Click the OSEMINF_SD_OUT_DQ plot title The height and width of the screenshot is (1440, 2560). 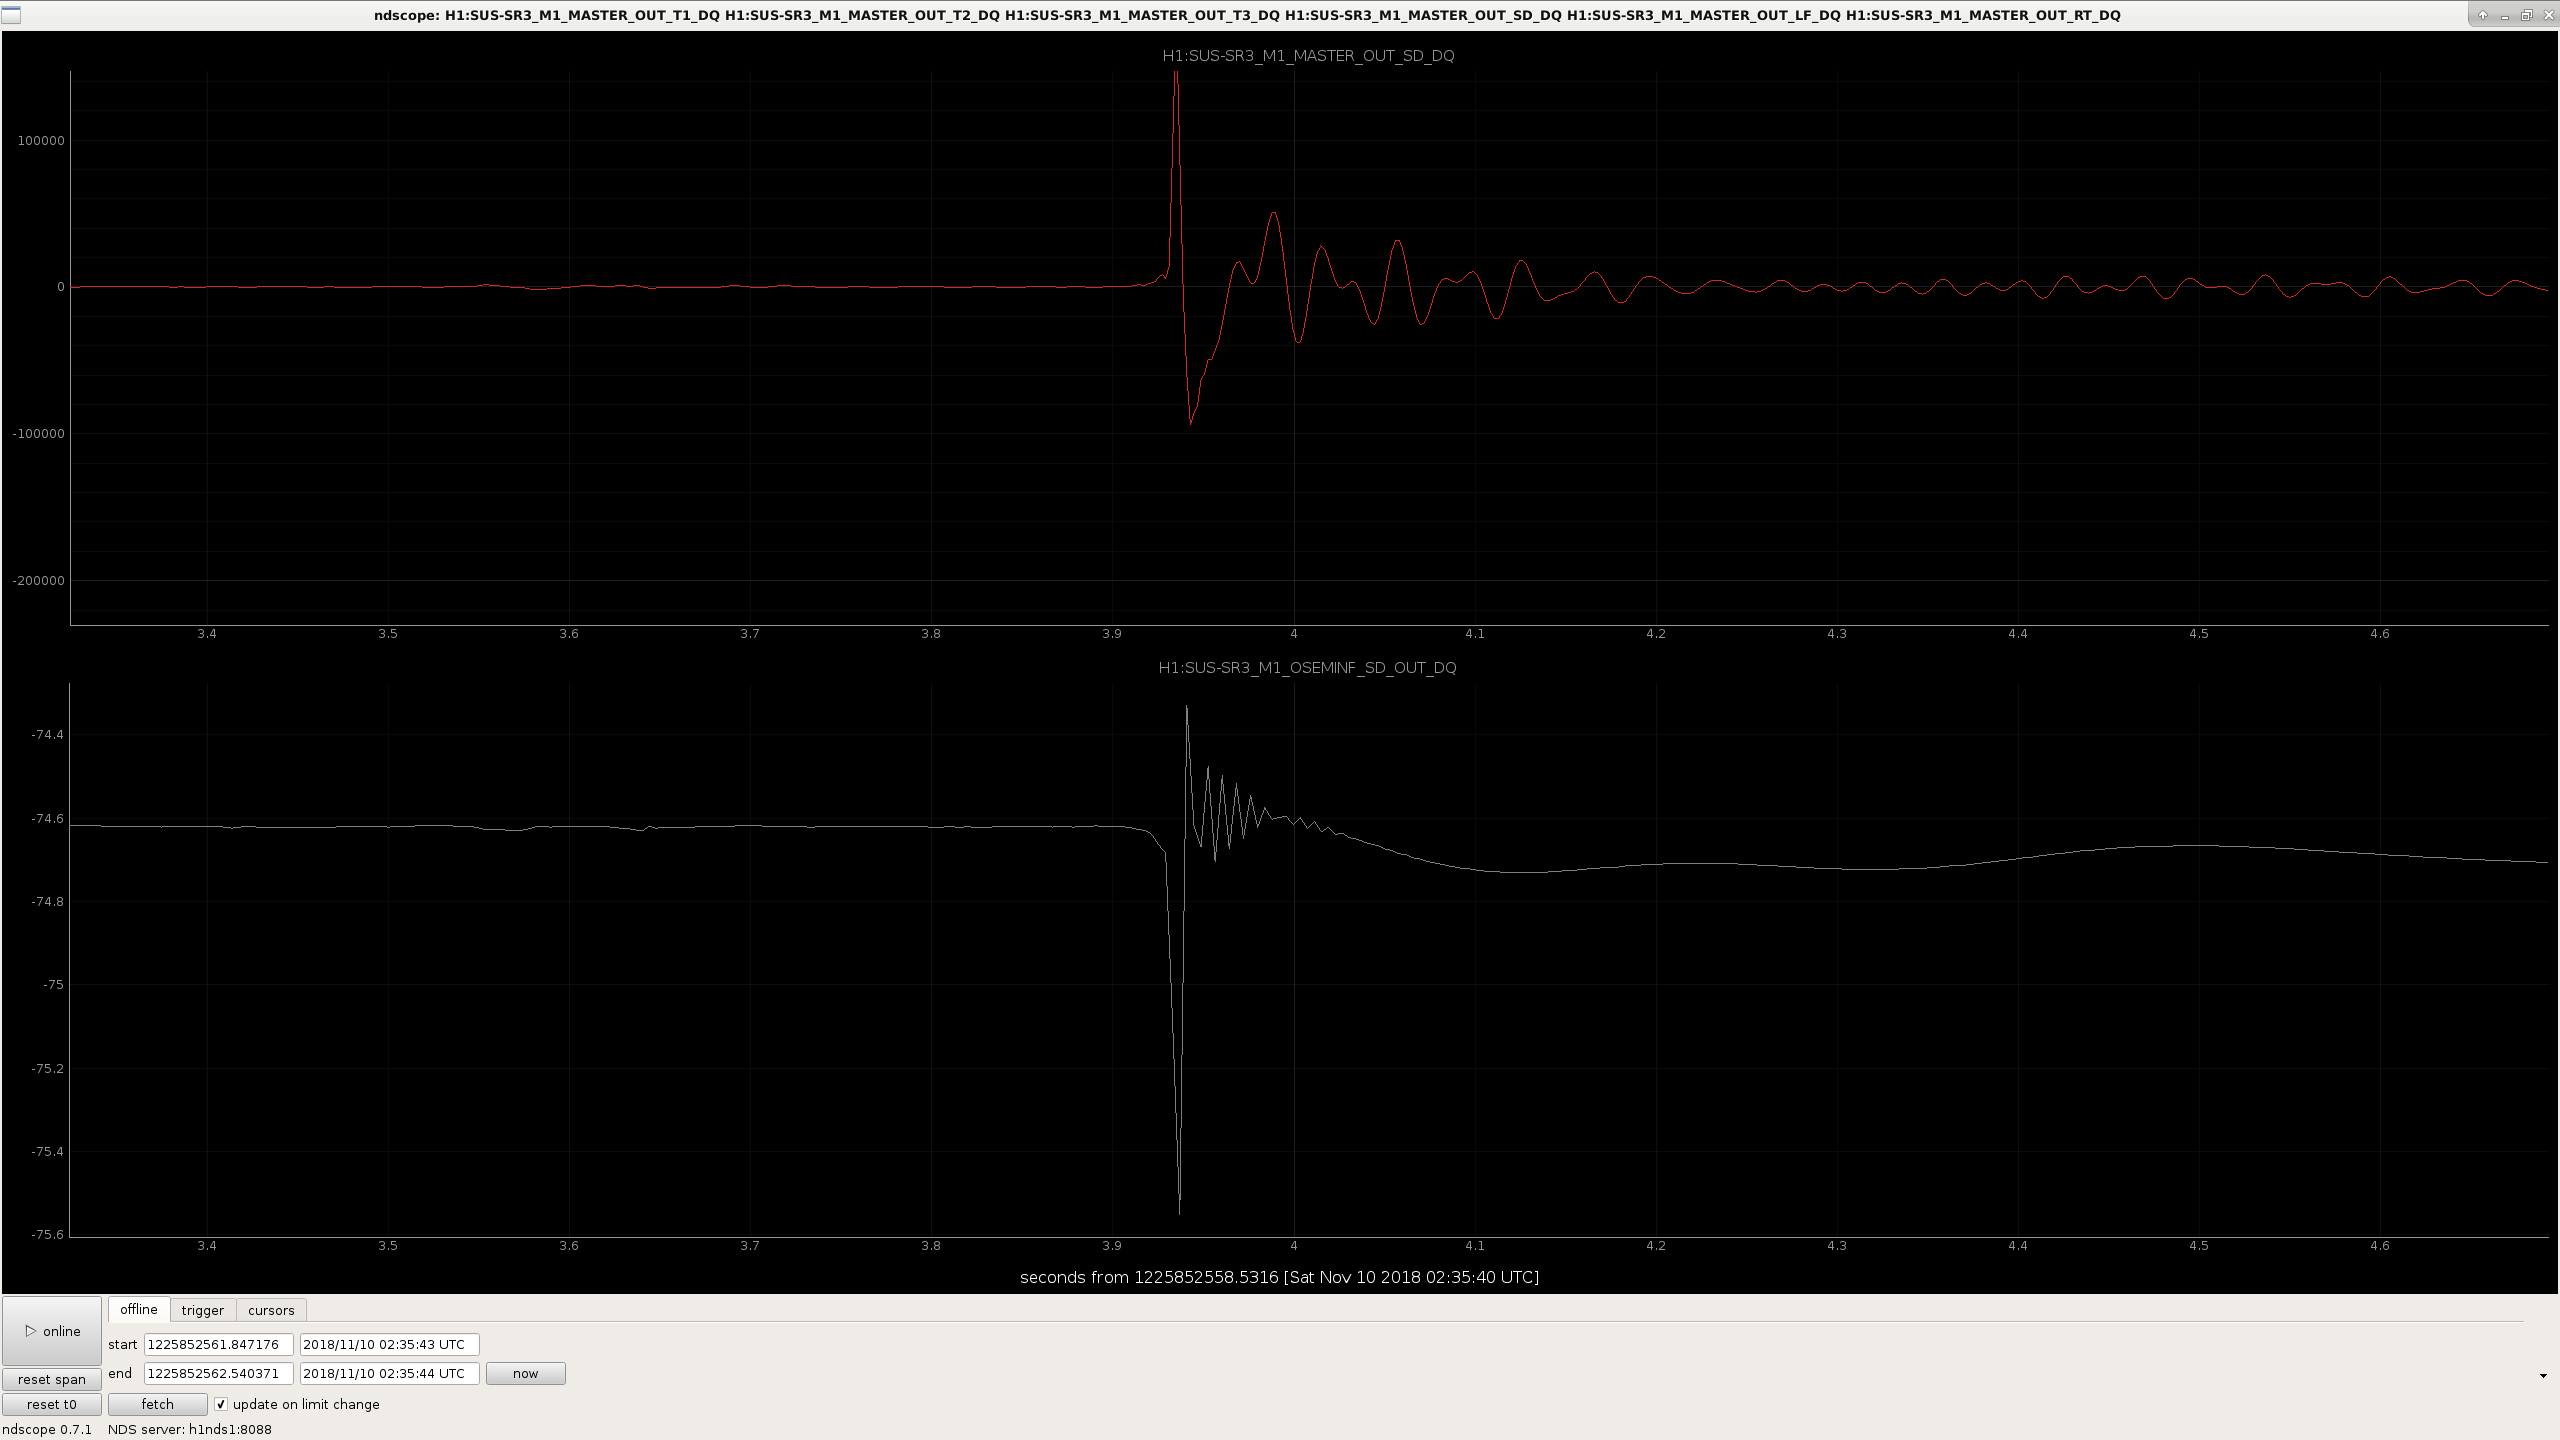pyautogui.click(x=1307, y=668)
